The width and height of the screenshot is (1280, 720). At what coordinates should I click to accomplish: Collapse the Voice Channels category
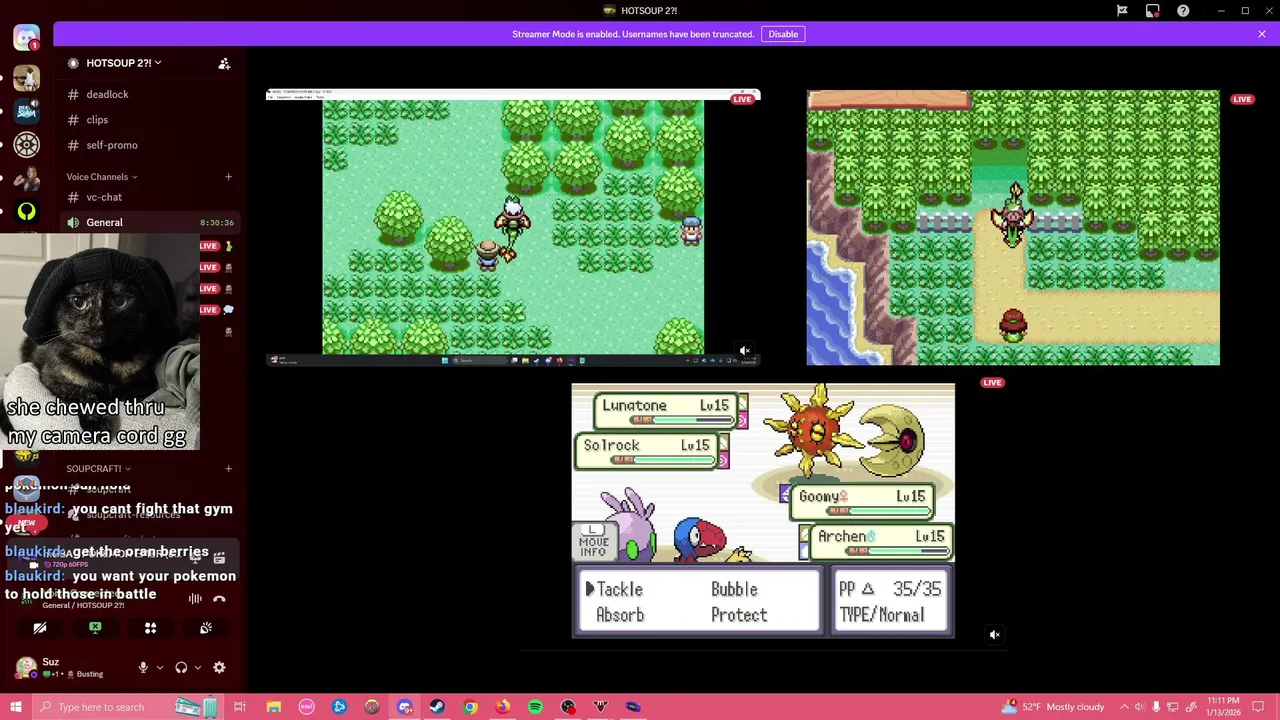click(101, 177)
